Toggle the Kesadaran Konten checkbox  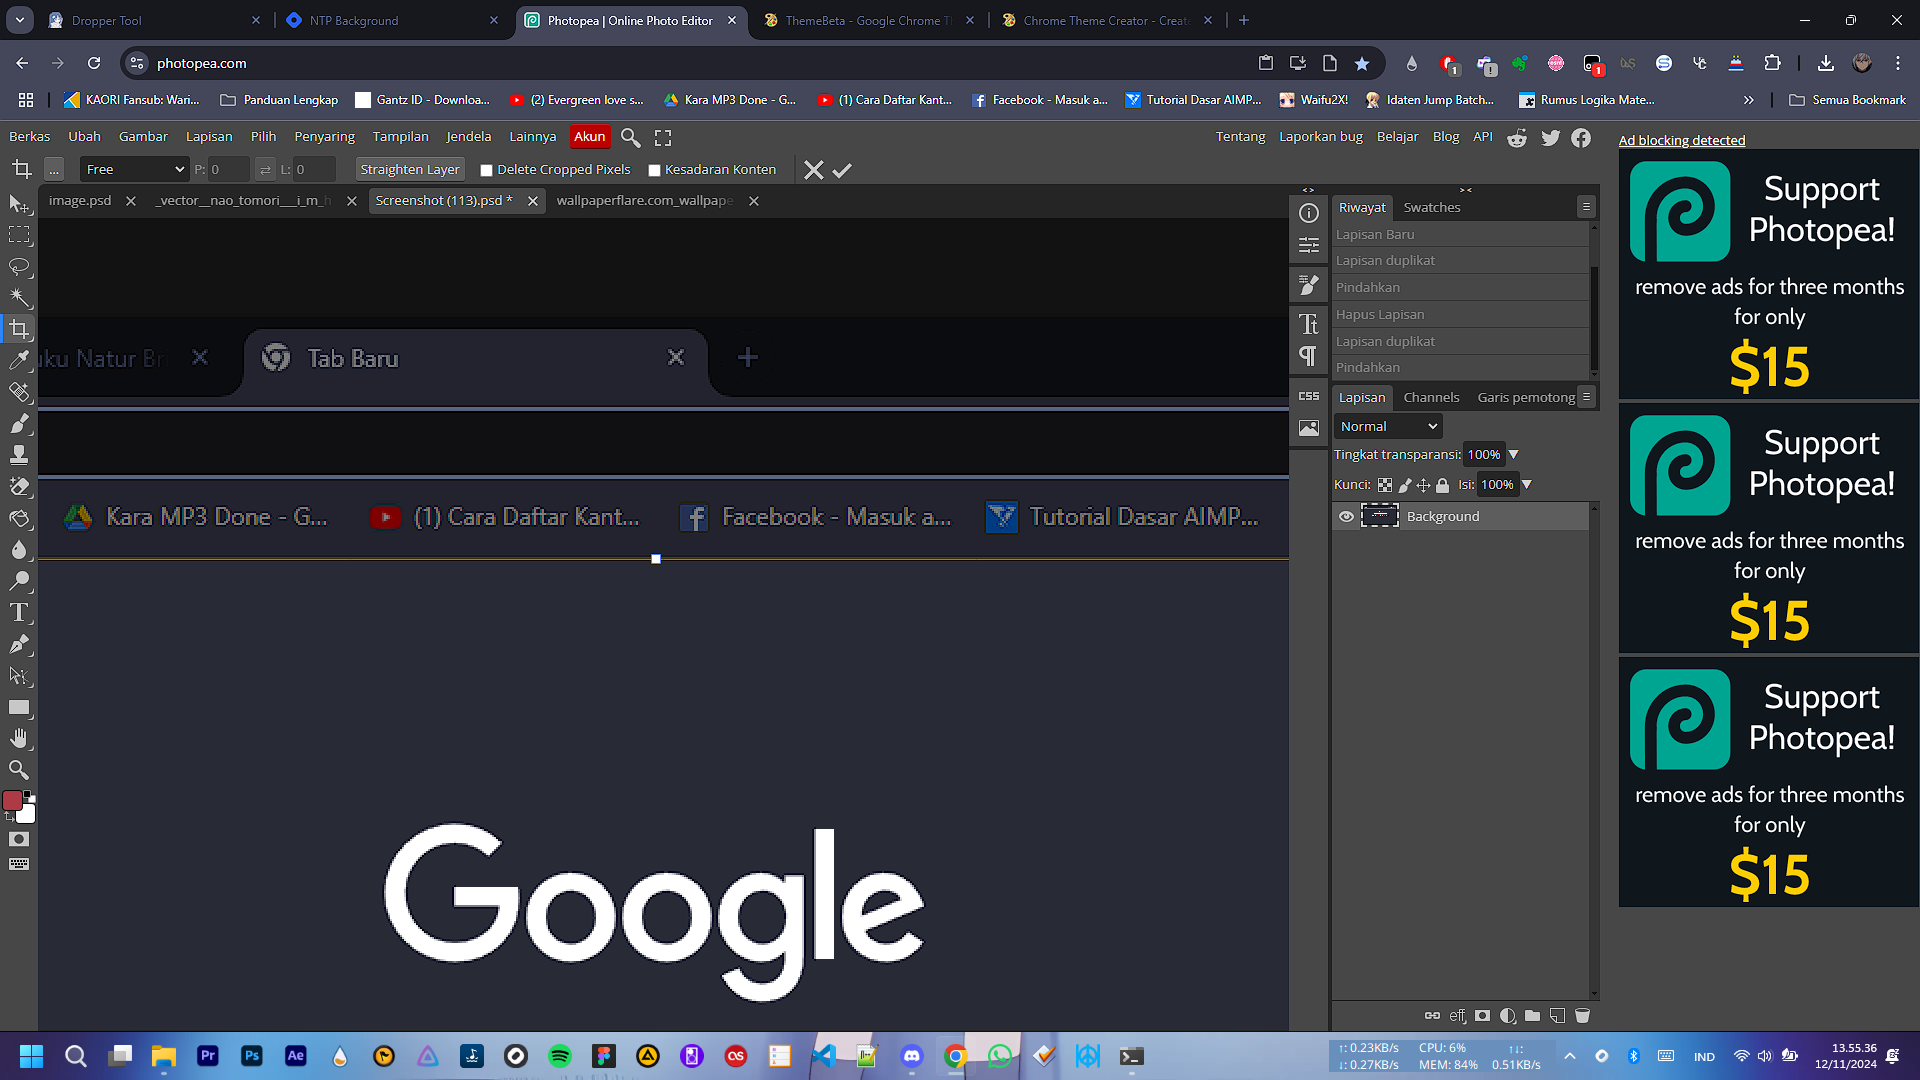654,170
